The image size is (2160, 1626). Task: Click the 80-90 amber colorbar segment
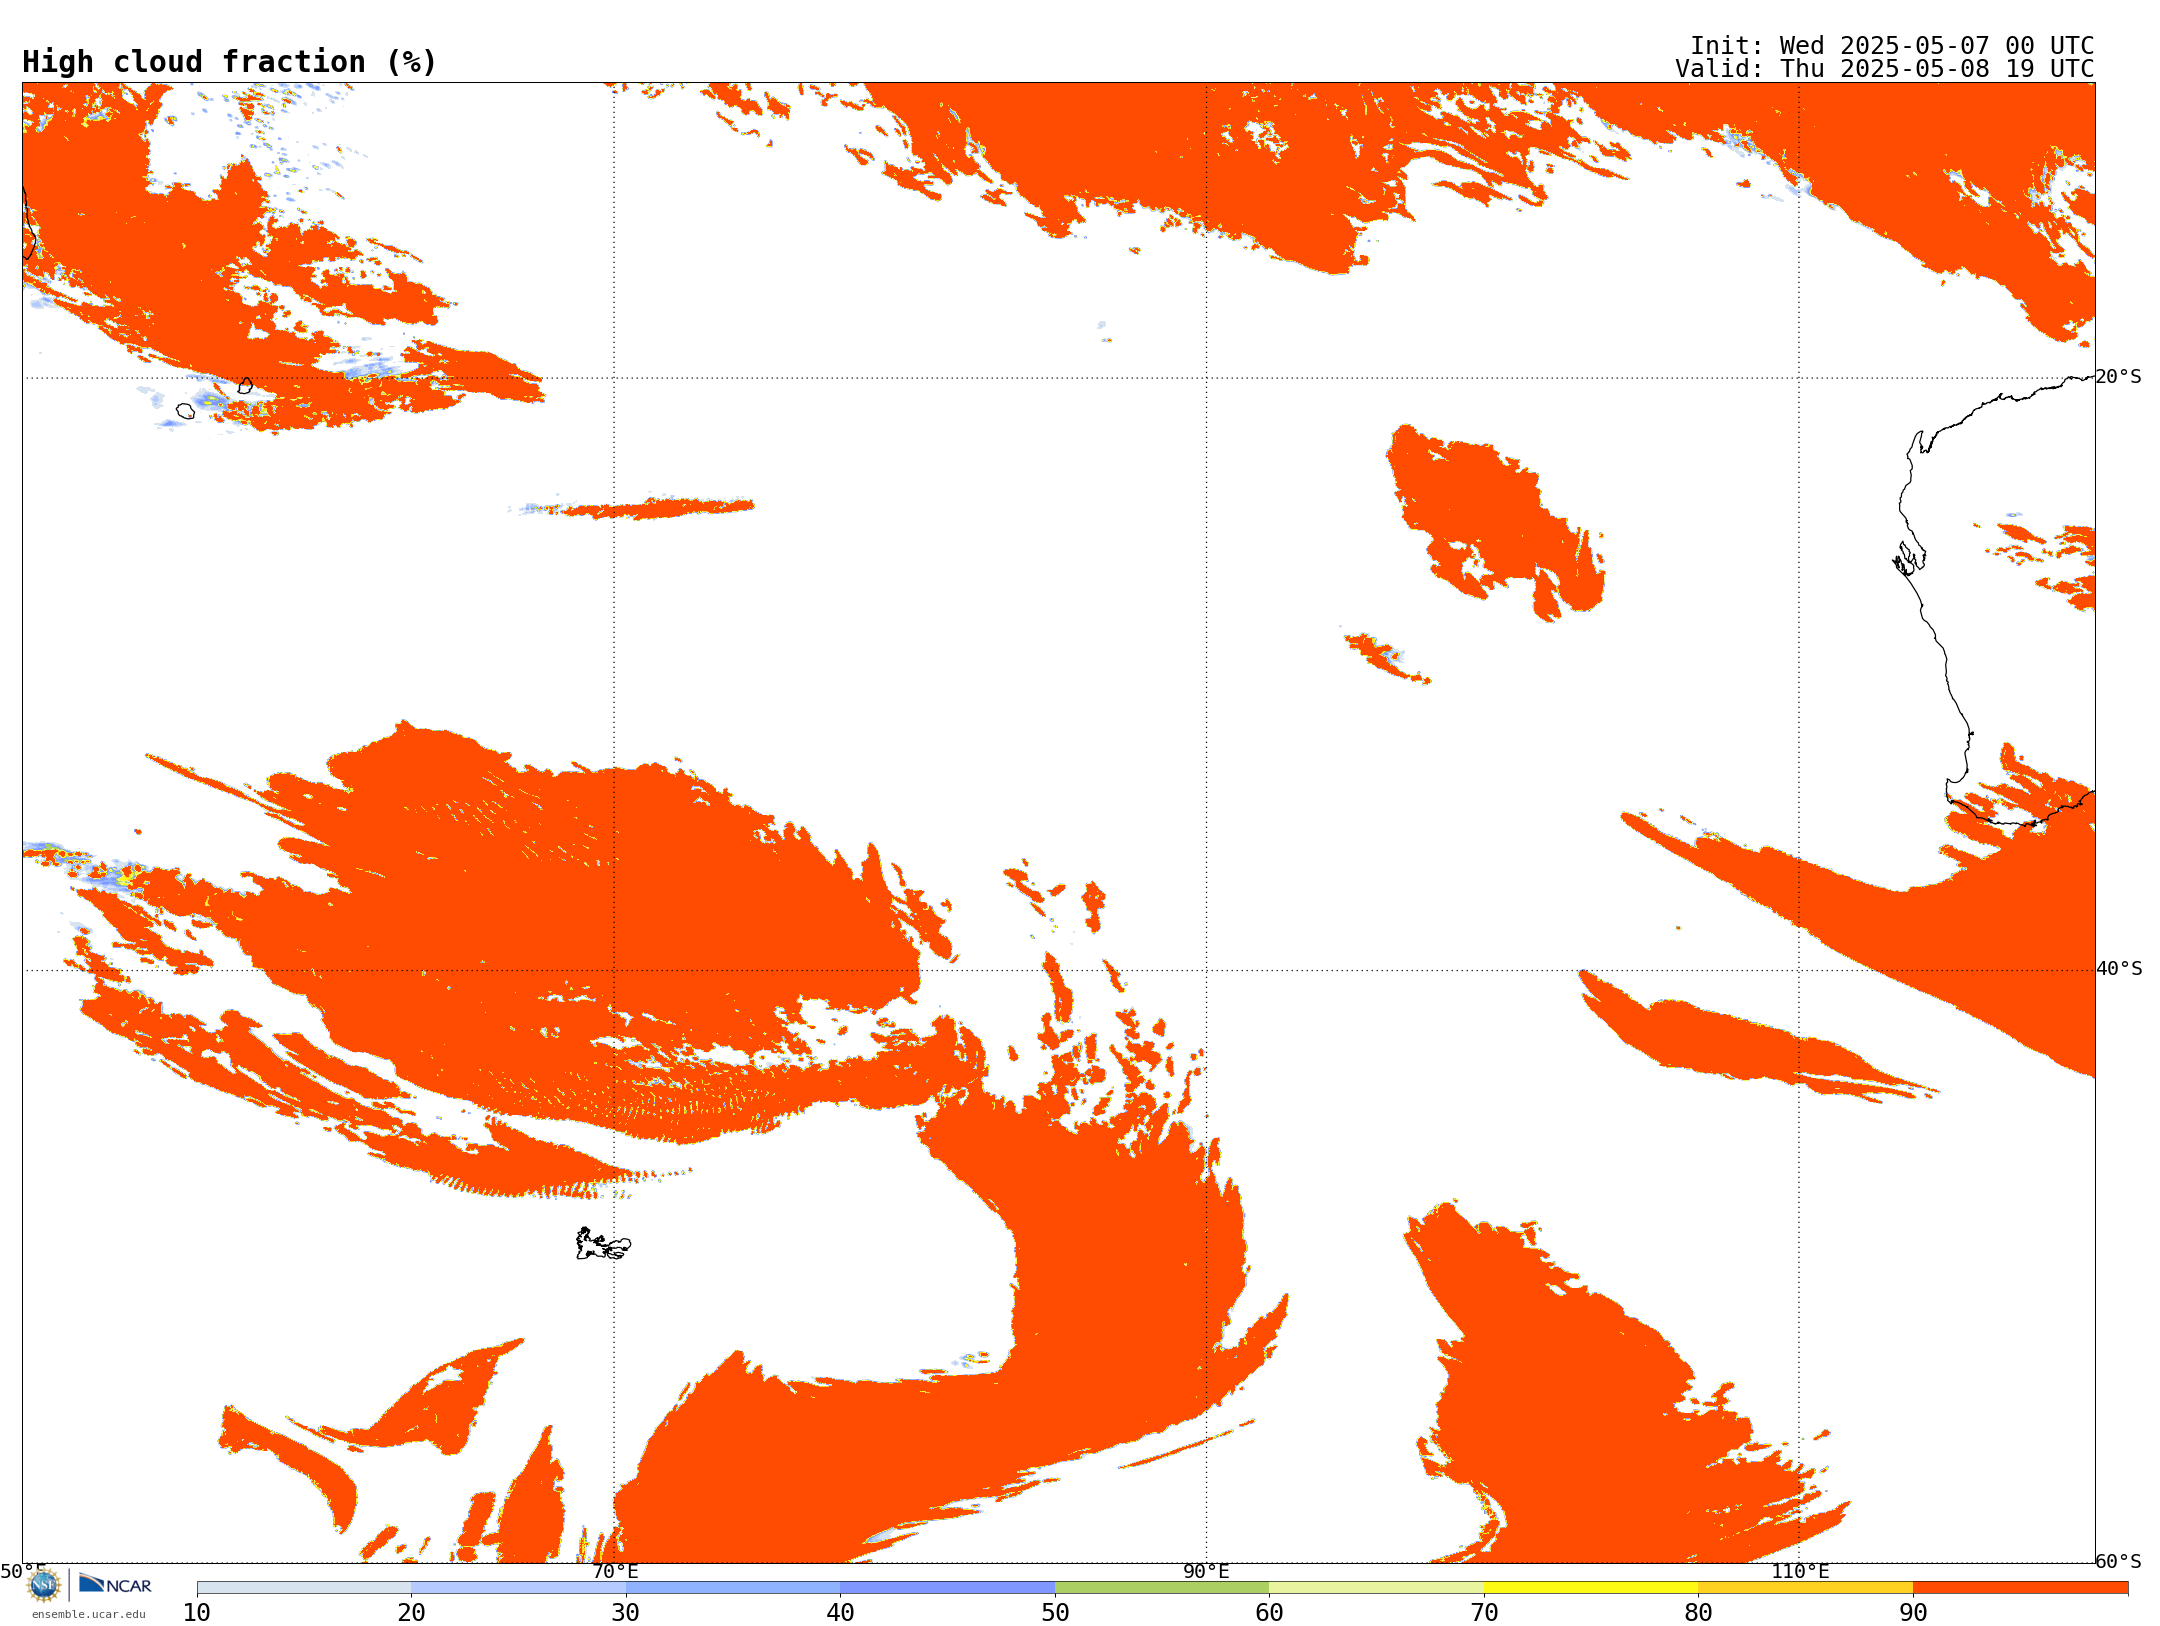coord(1805,1588)
